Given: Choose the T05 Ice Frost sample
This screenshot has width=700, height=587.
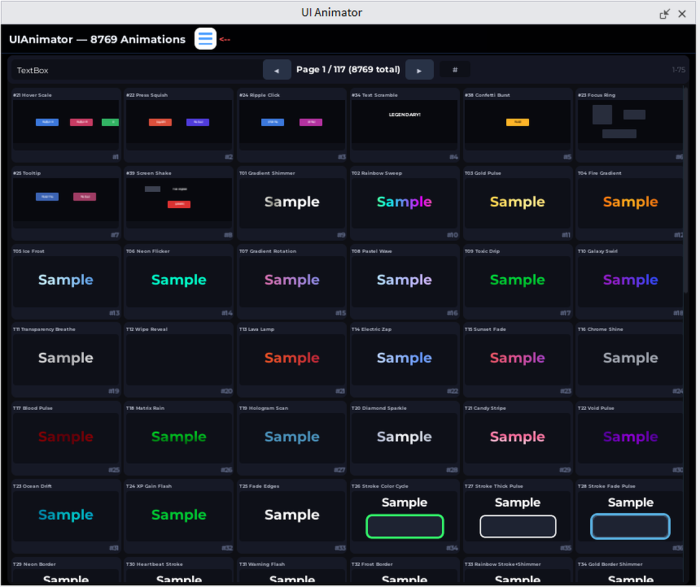Looking at the screenshot, I should 66,280.
